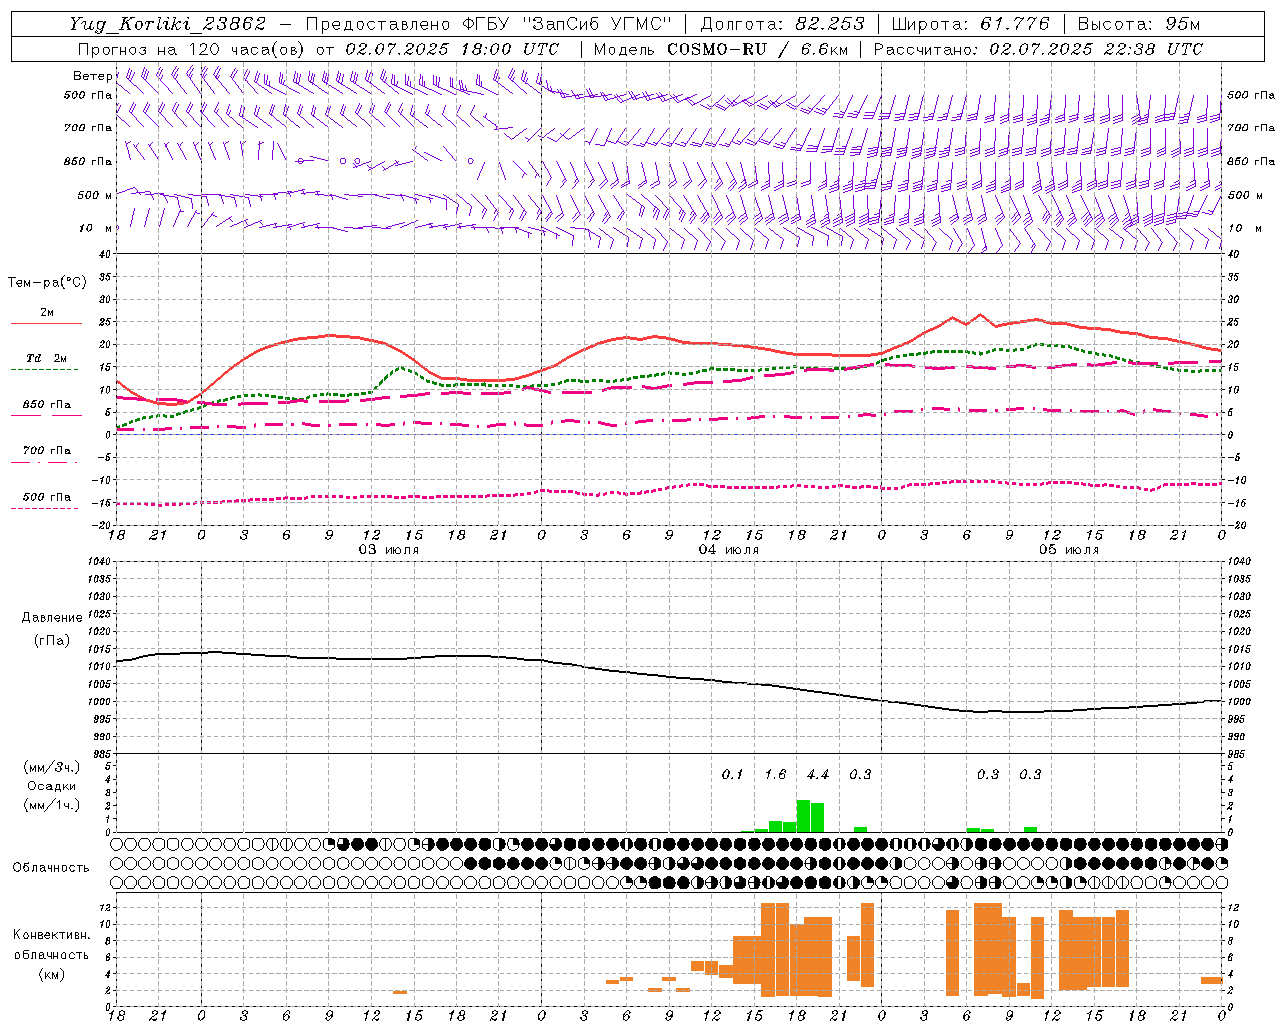The width and height of the screenshot is (1280, 1024).
Task: Click the dotted 500 гПа temperature legend line
Action: tap(46, 508)
